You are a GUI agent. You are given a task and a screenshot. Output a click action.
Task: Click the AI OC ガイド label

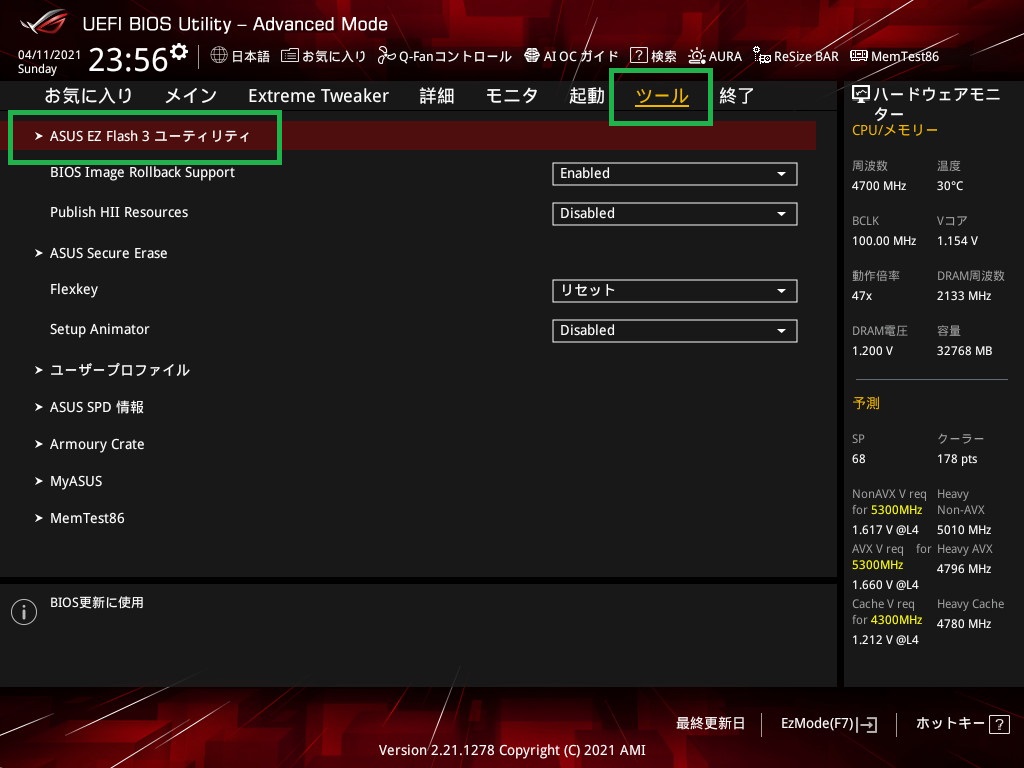point(581,56)
